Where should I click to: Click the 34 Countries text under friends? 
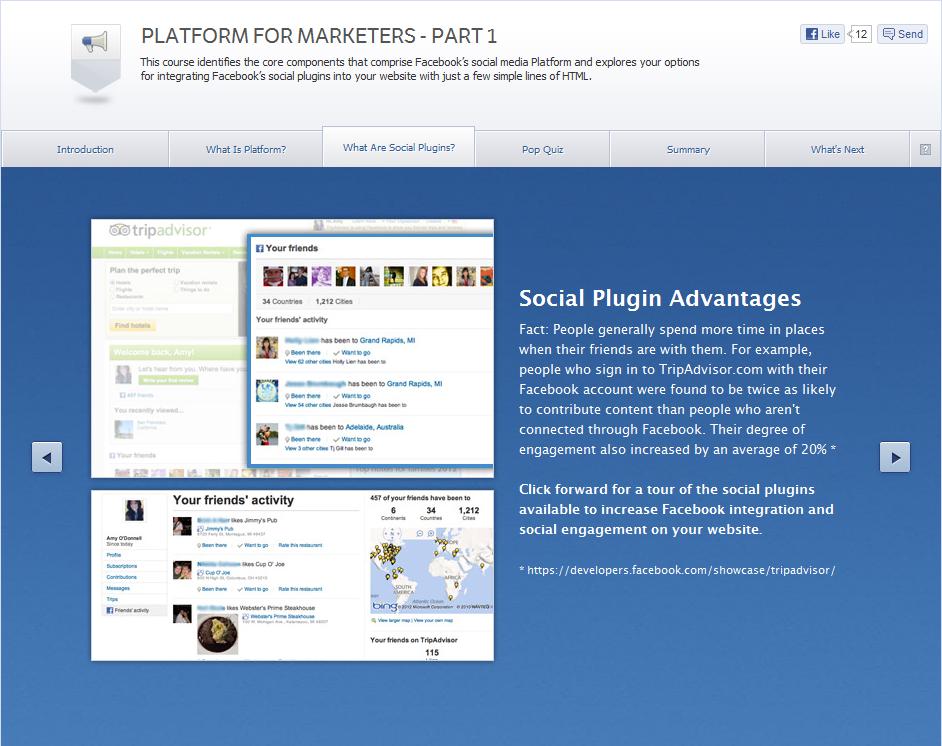pyautogui.click(x=282, y=302)
